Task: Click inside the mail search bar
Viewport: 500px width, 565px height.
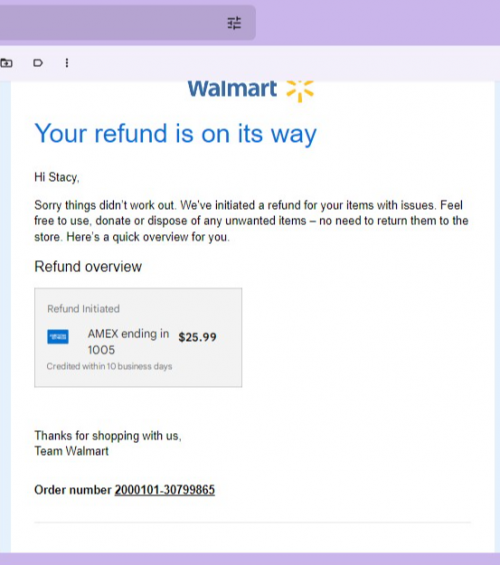Action: click(x=108, y=23)
